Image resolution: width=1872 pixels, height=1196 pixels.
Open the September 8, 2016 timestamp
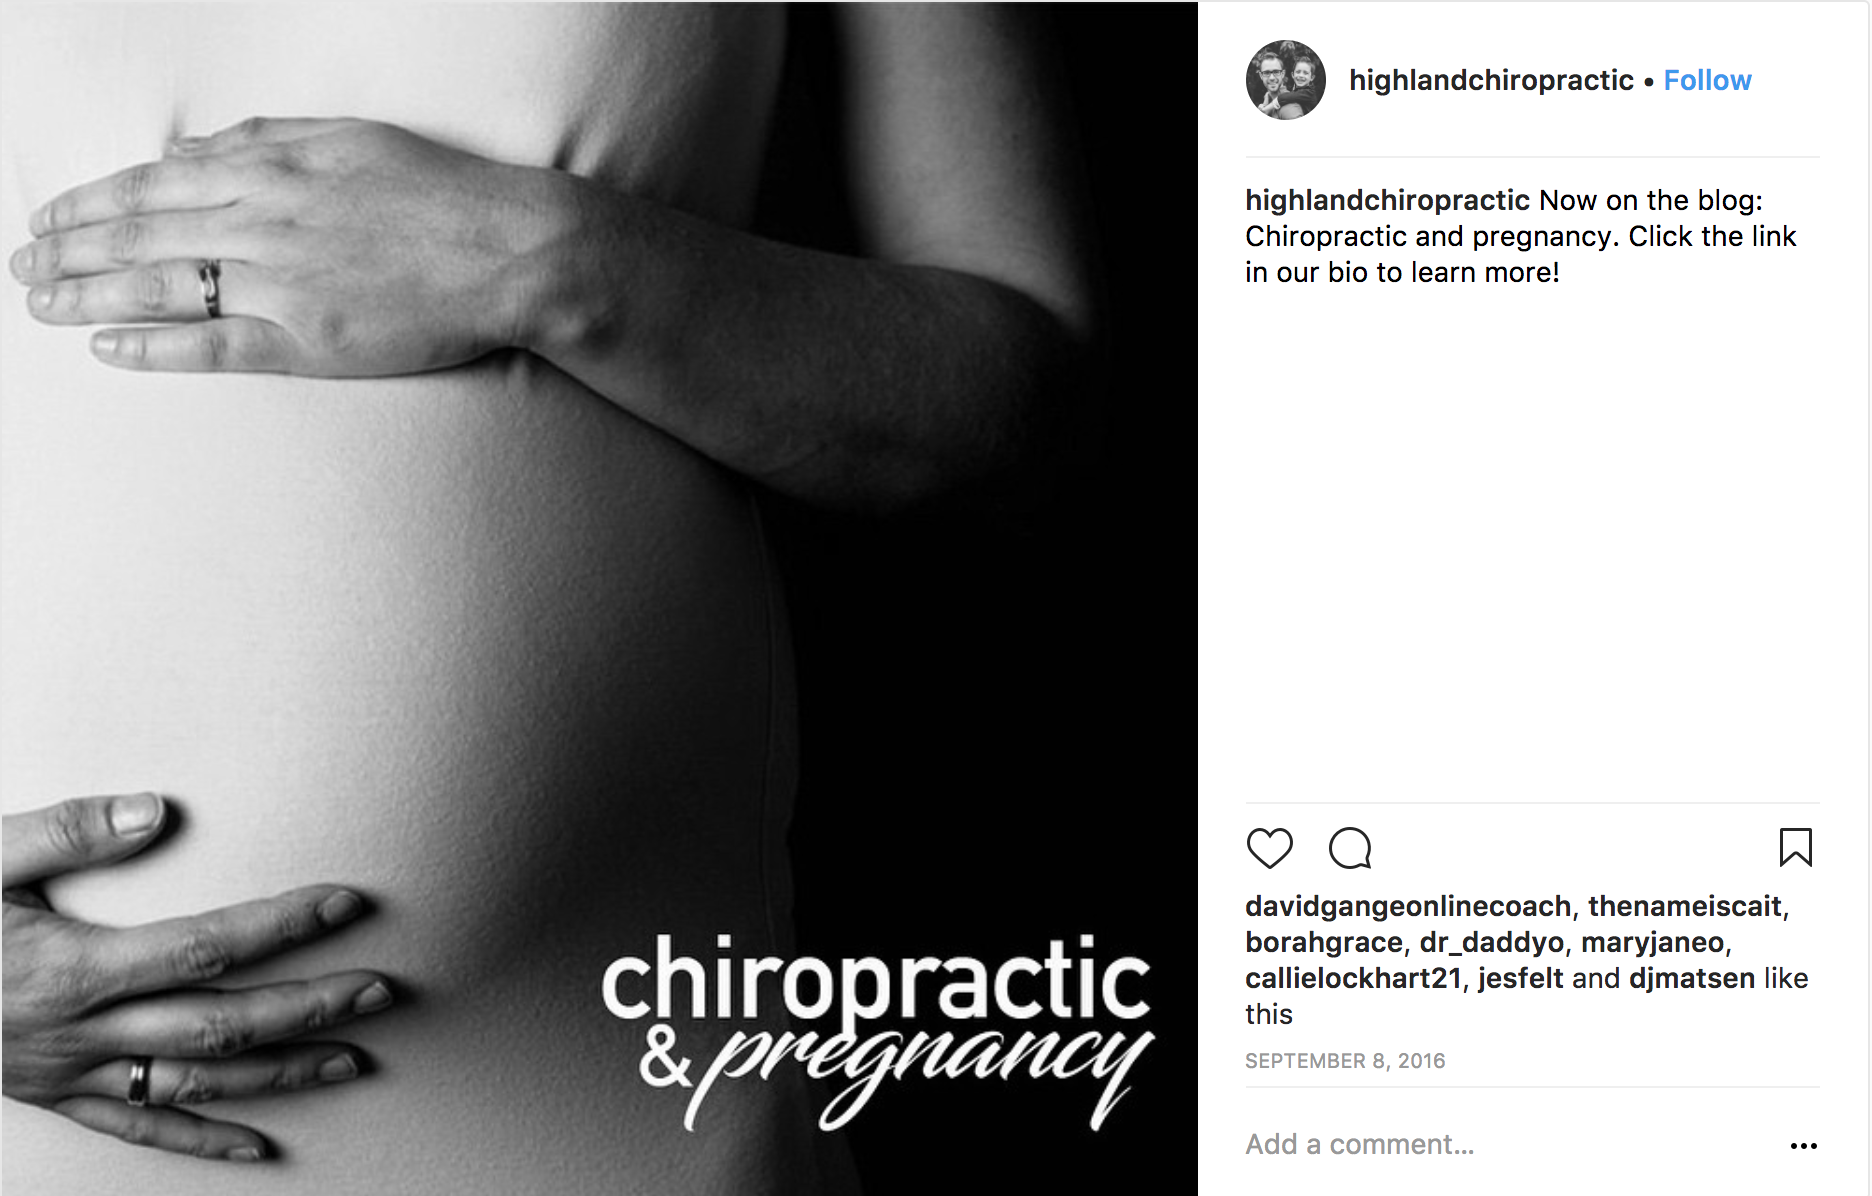pos(1345,1061)
